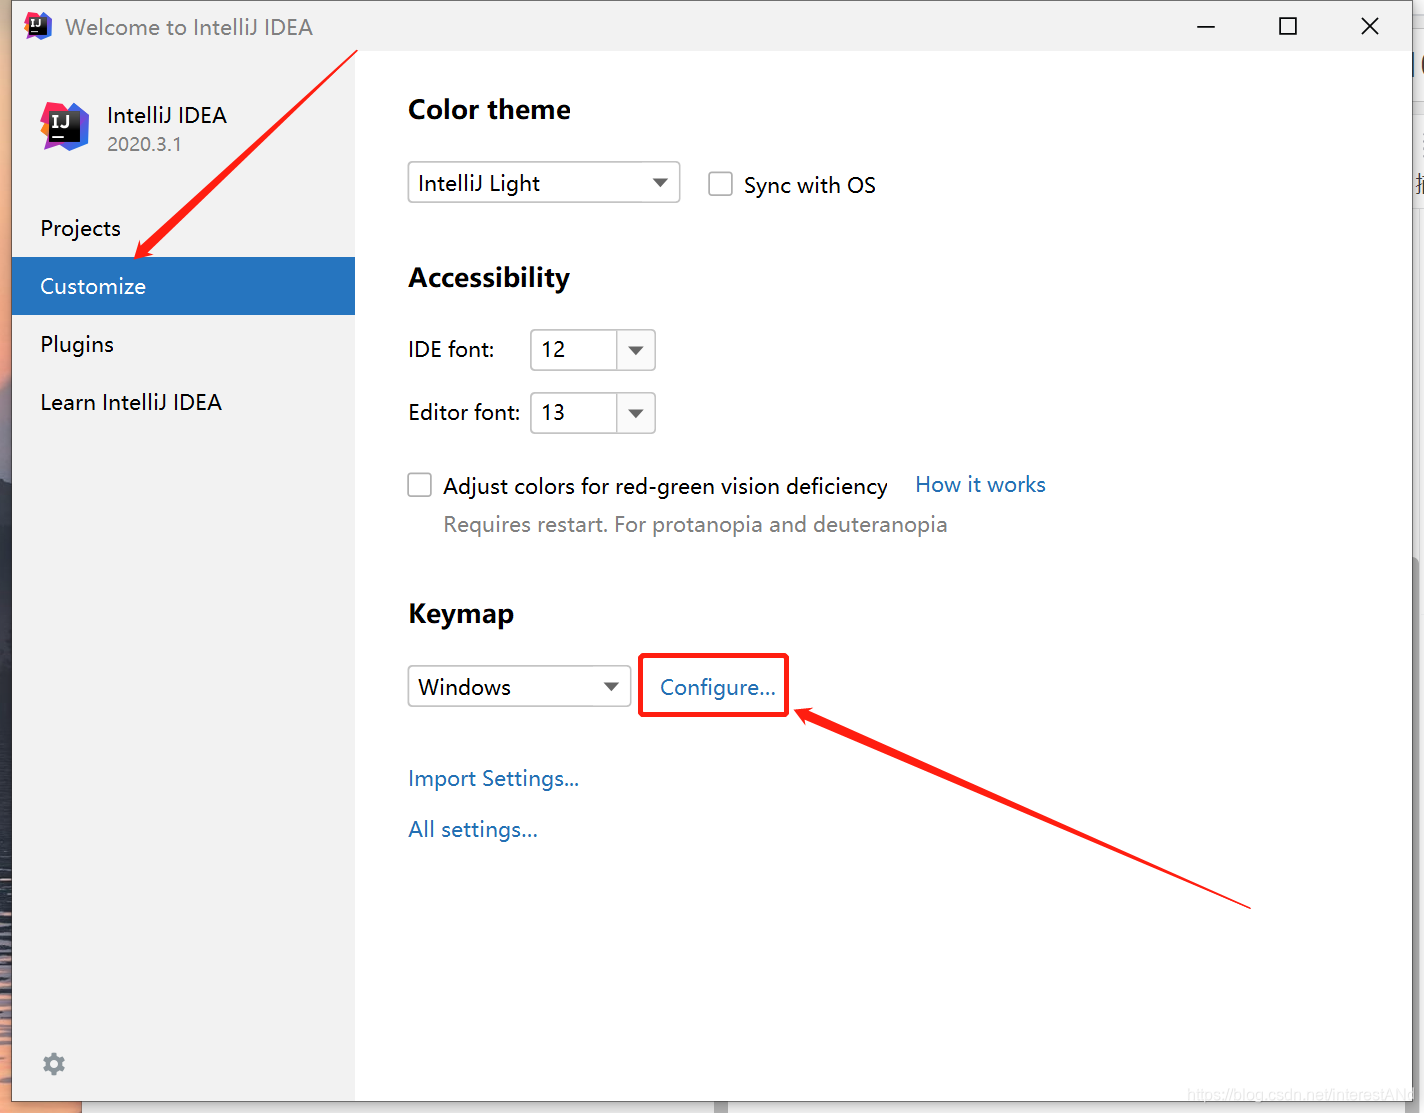Open the How it works link

(980, 484)
